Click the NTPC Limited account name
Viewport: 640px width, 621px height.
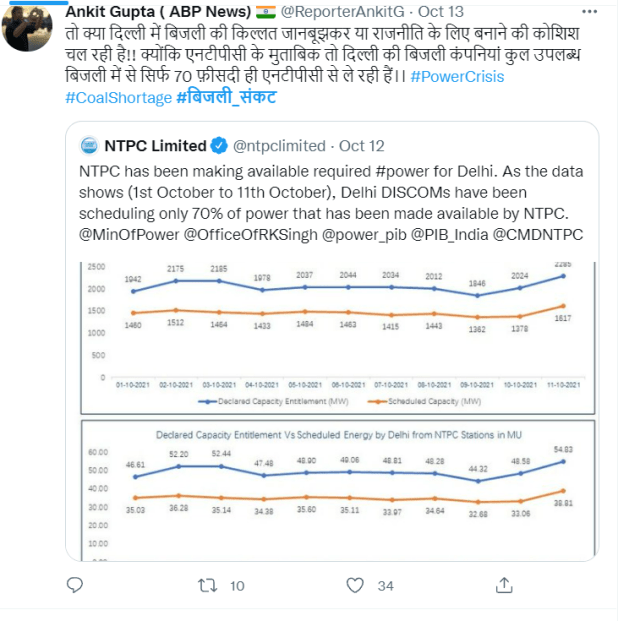coord(153,146)
